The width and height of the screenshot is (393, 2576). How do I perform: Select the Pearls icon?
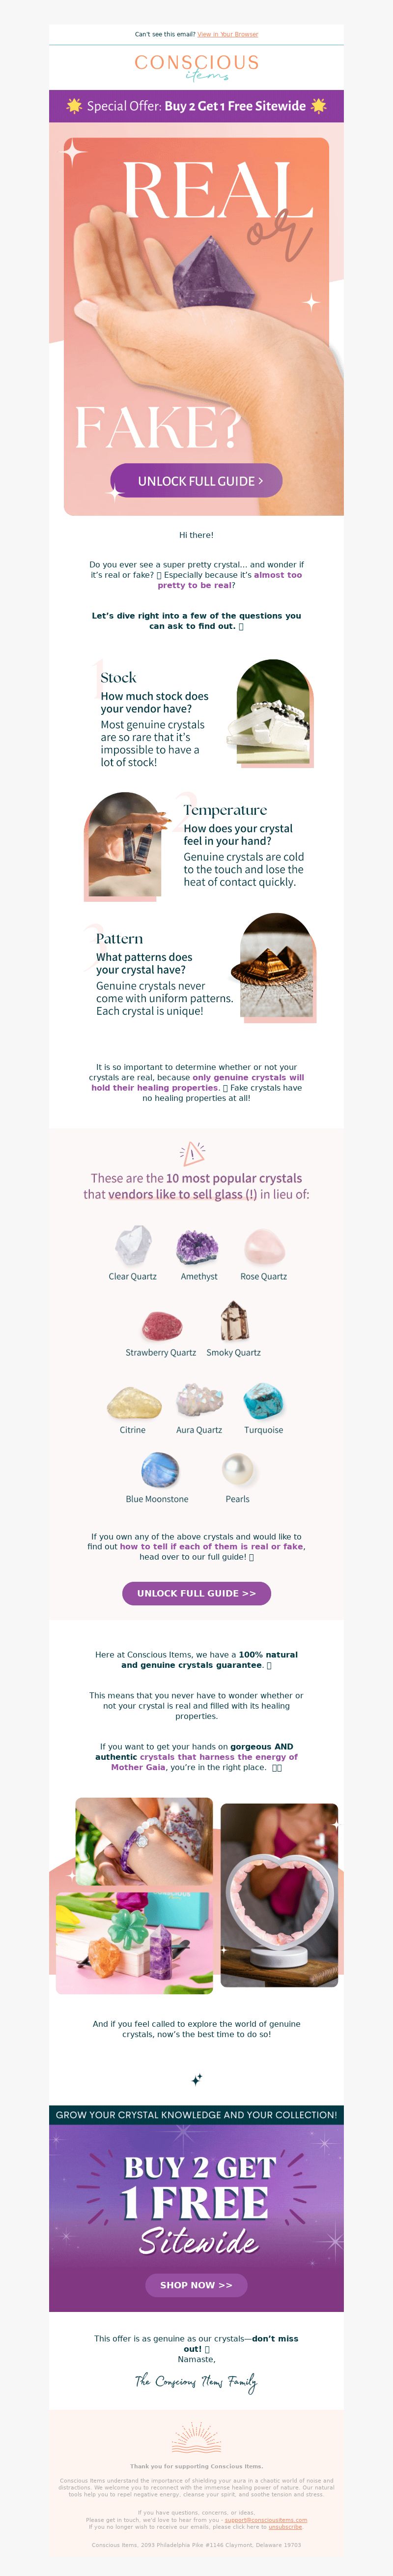(x=238, y=1471)
